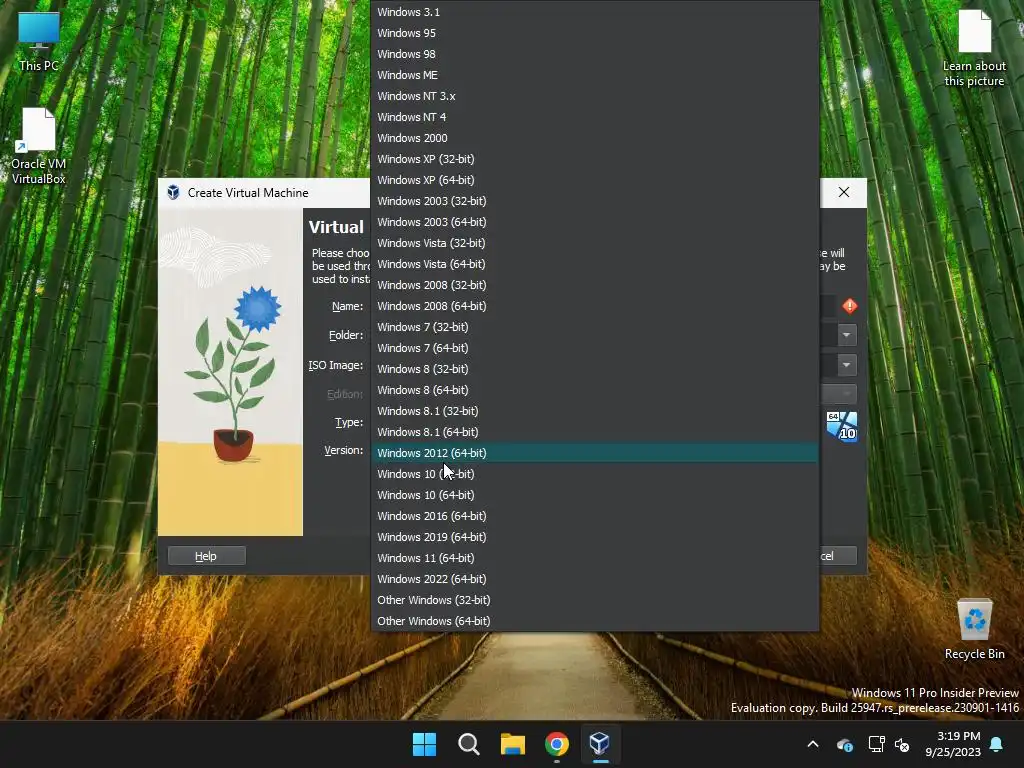
Task: Pick Windows 2022 (64-bit)
Action: (594, 579)
